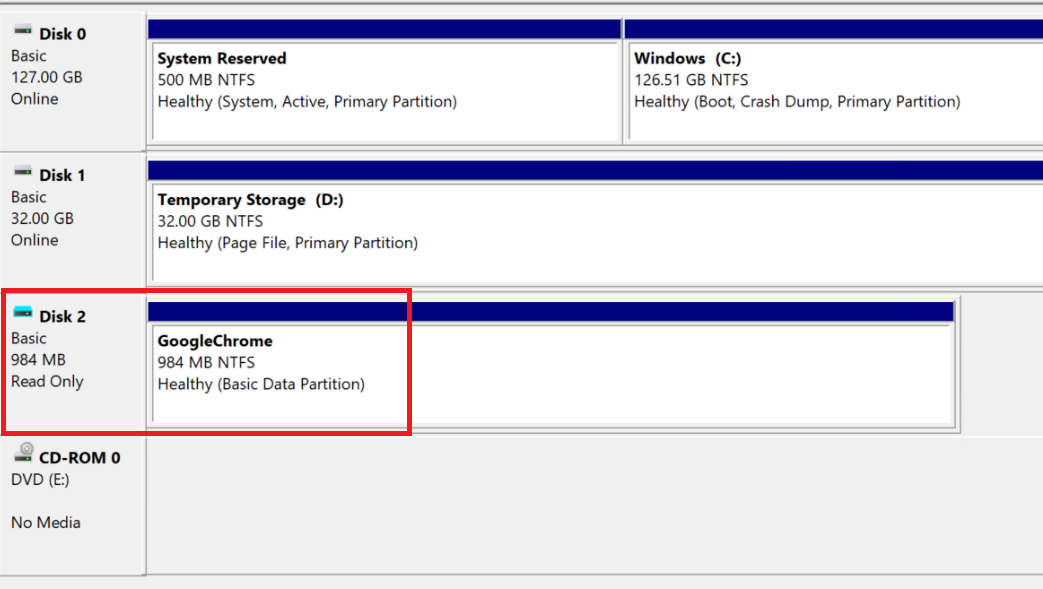Click the Basic type under Disk 2

point(29,338)
